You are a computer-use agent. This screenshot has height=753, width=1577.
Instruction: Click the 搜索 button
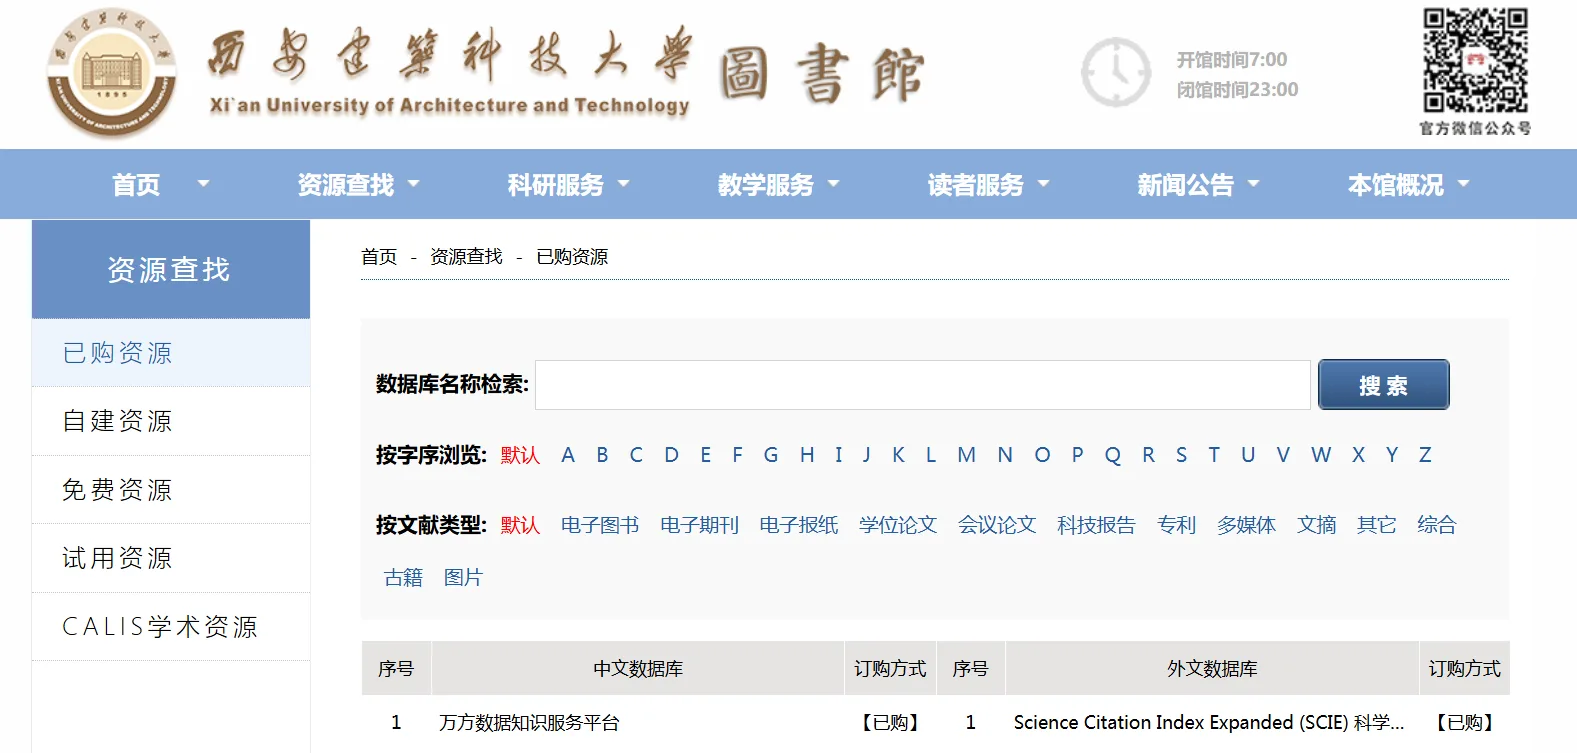[1383, 385]
